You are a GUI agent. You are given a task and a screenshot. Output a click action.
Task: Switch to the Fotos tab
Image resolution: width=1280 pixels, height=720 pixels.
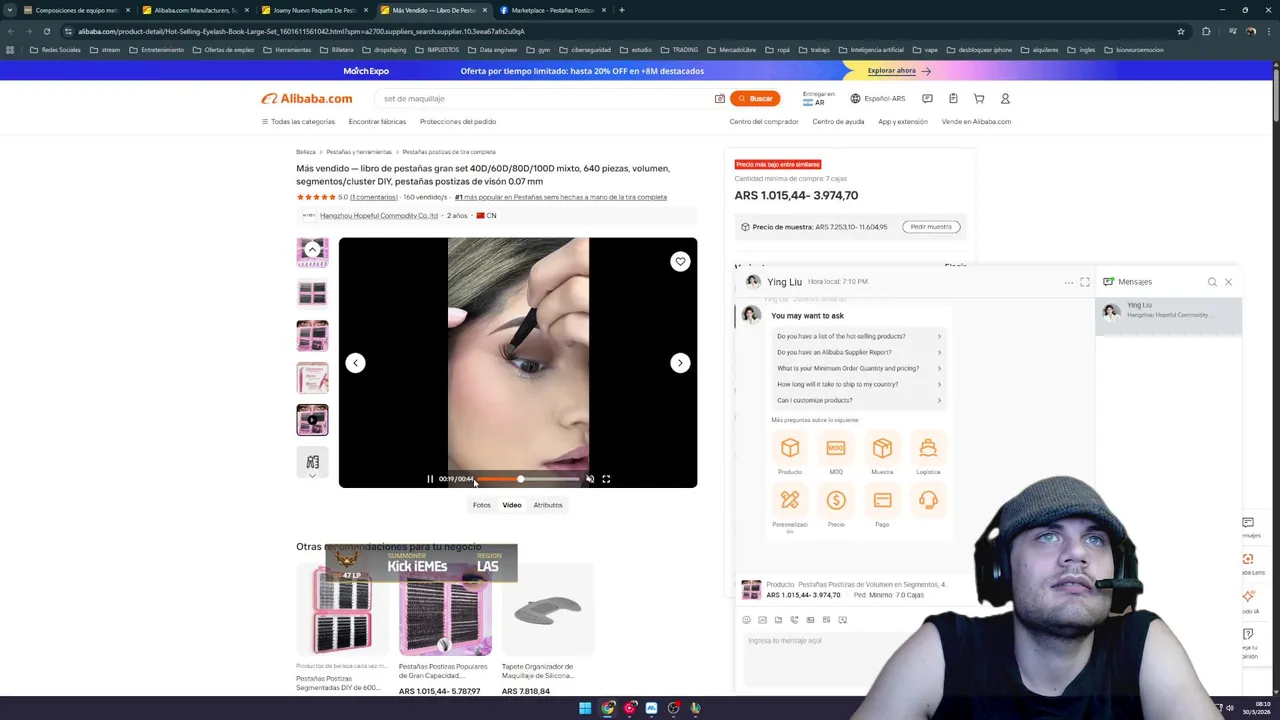click(482, 505)
